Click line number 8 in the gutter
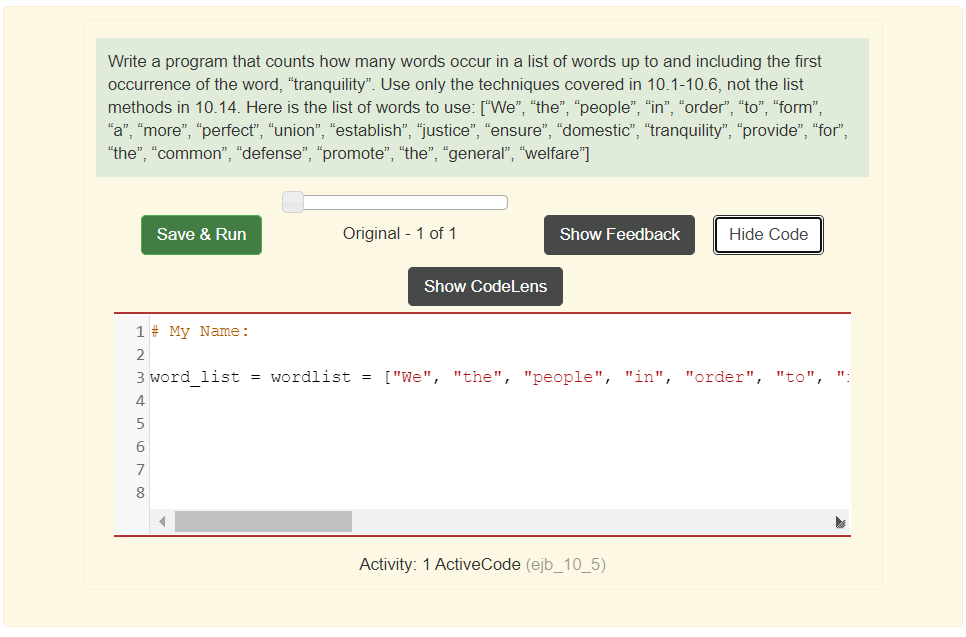Screen dimensions: 966x637 [x=140, y=493]
